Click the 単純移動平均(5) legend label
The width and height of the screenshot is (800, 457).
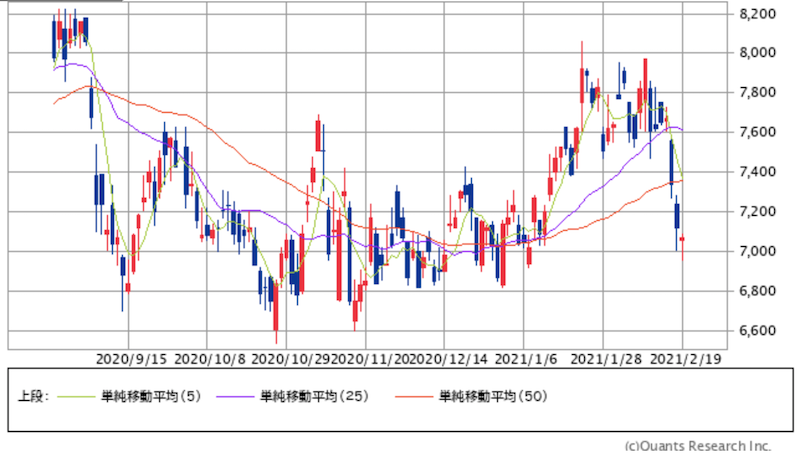click(151, 396)
